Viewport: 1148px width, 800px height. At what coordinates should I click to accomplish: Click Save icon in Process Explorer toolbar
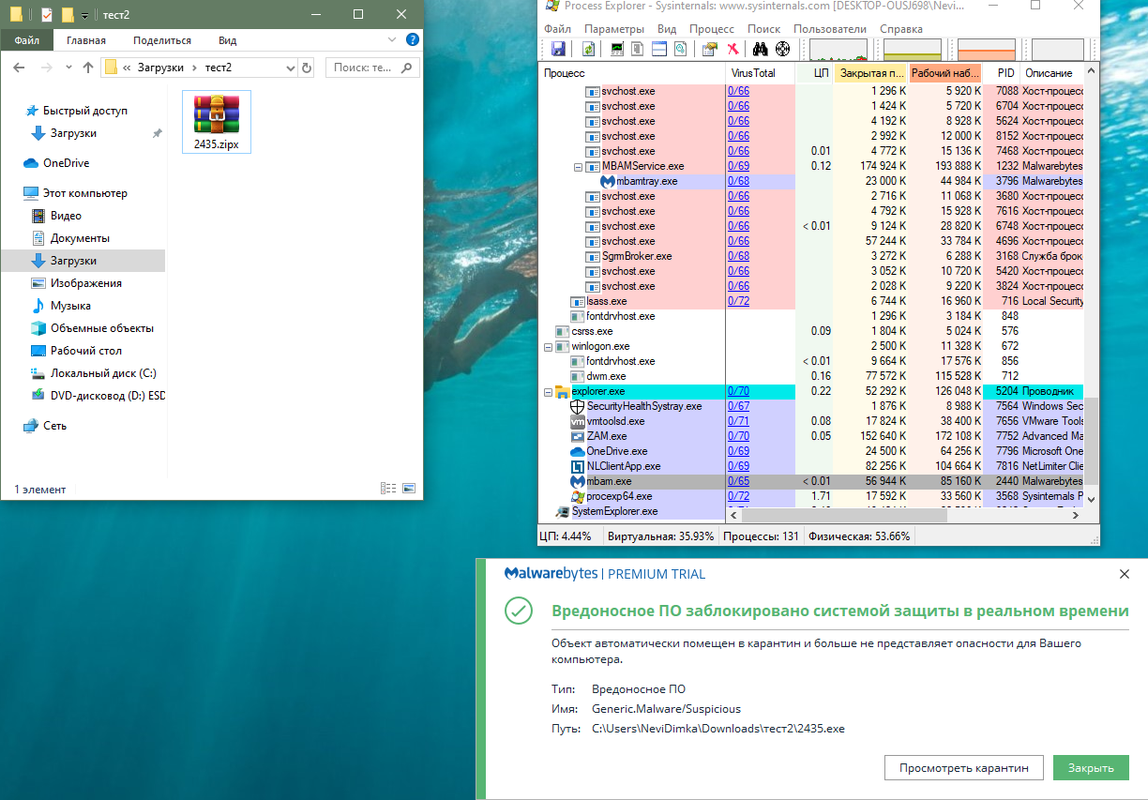(x=558, y=49)
